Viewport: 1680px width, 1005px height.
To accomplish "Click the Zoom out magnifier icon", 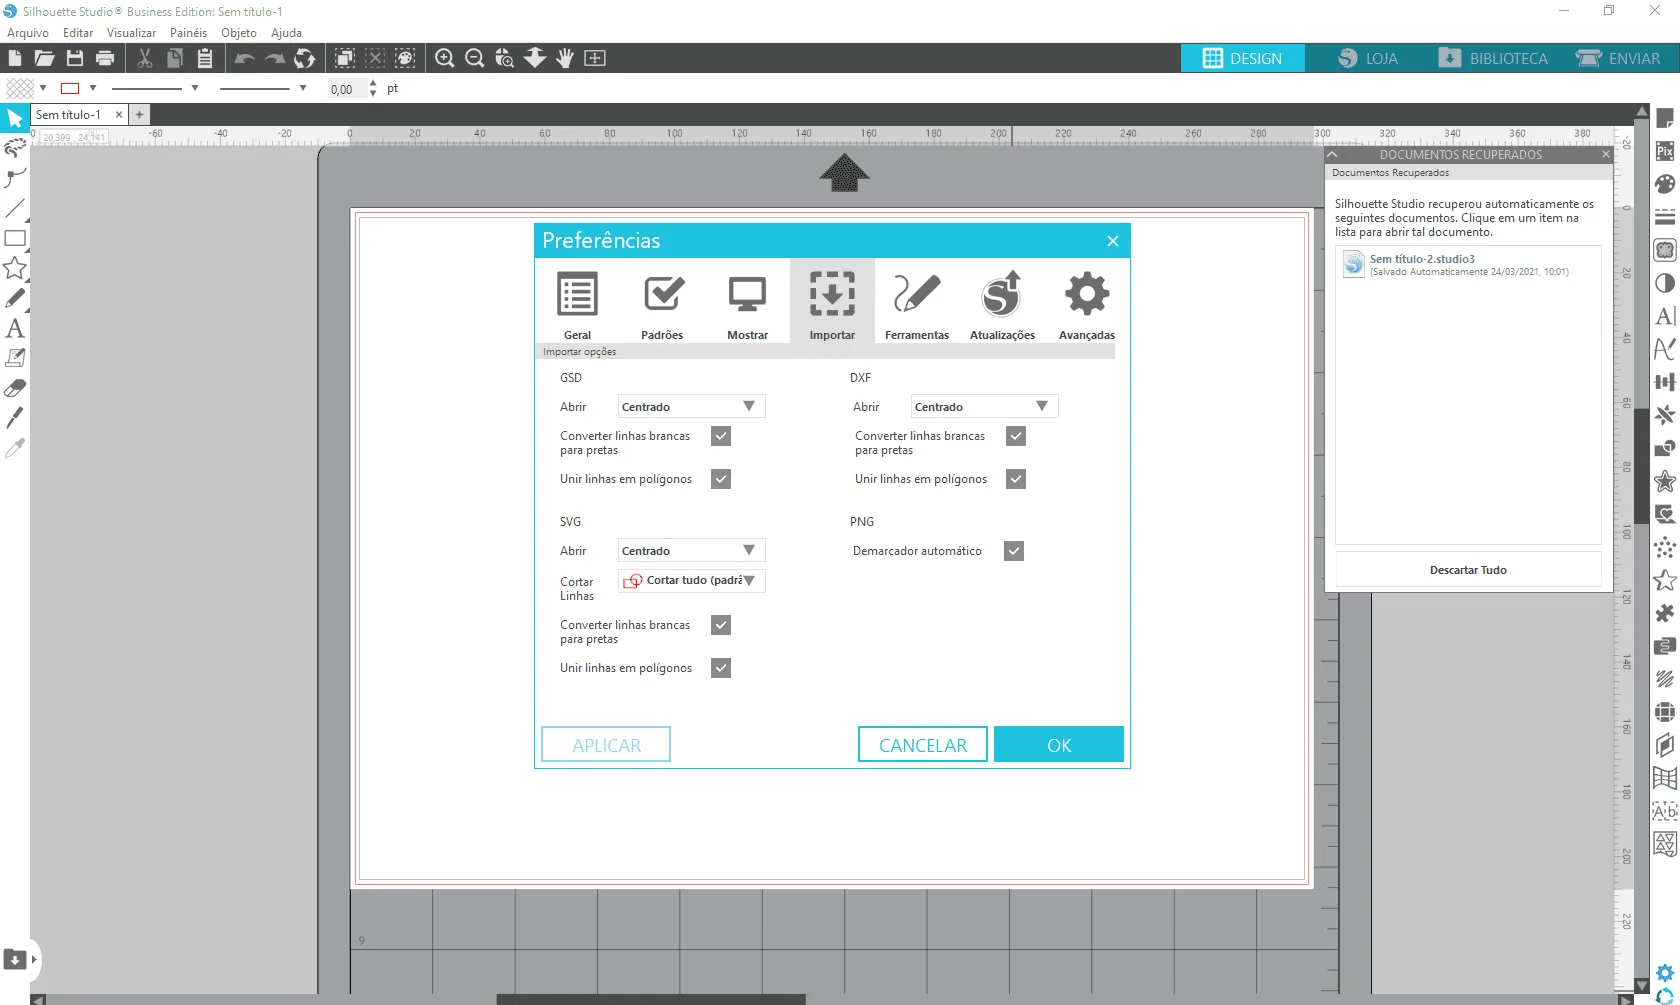I will 475,58.
